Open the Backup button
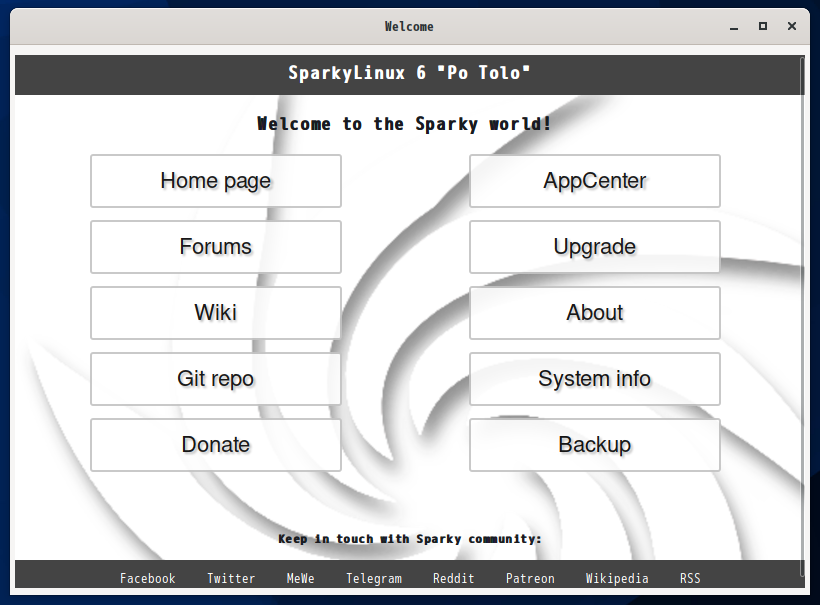Screen dimensions: 820x605 point(595,445)
